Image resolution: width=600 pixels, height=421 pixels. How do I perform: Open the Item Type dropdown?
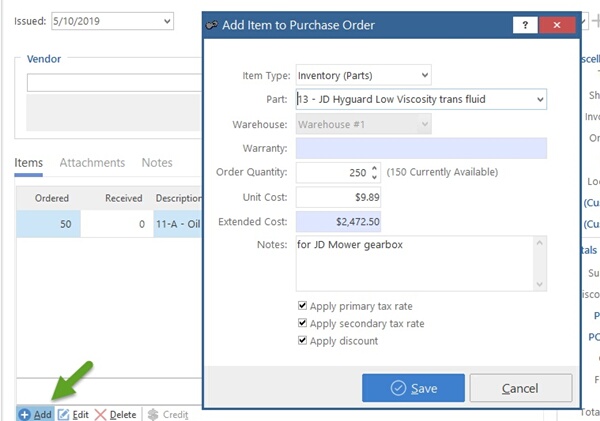click(x=424, y=75)
